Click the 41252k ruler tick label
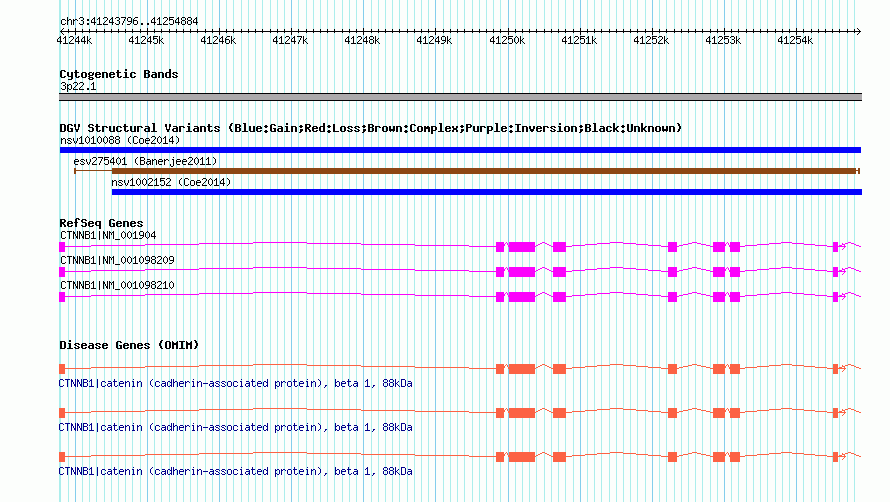This screenshot has height=502, width=890. pos(651,40)
